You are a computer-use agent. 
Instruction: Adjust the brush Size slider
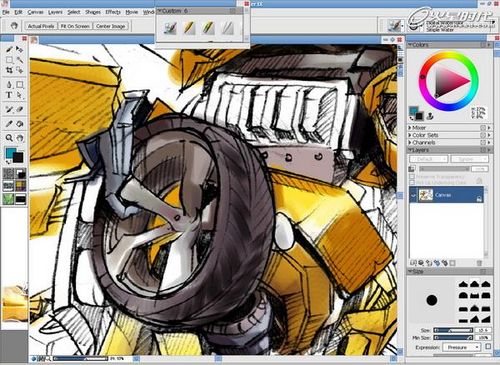453,330
